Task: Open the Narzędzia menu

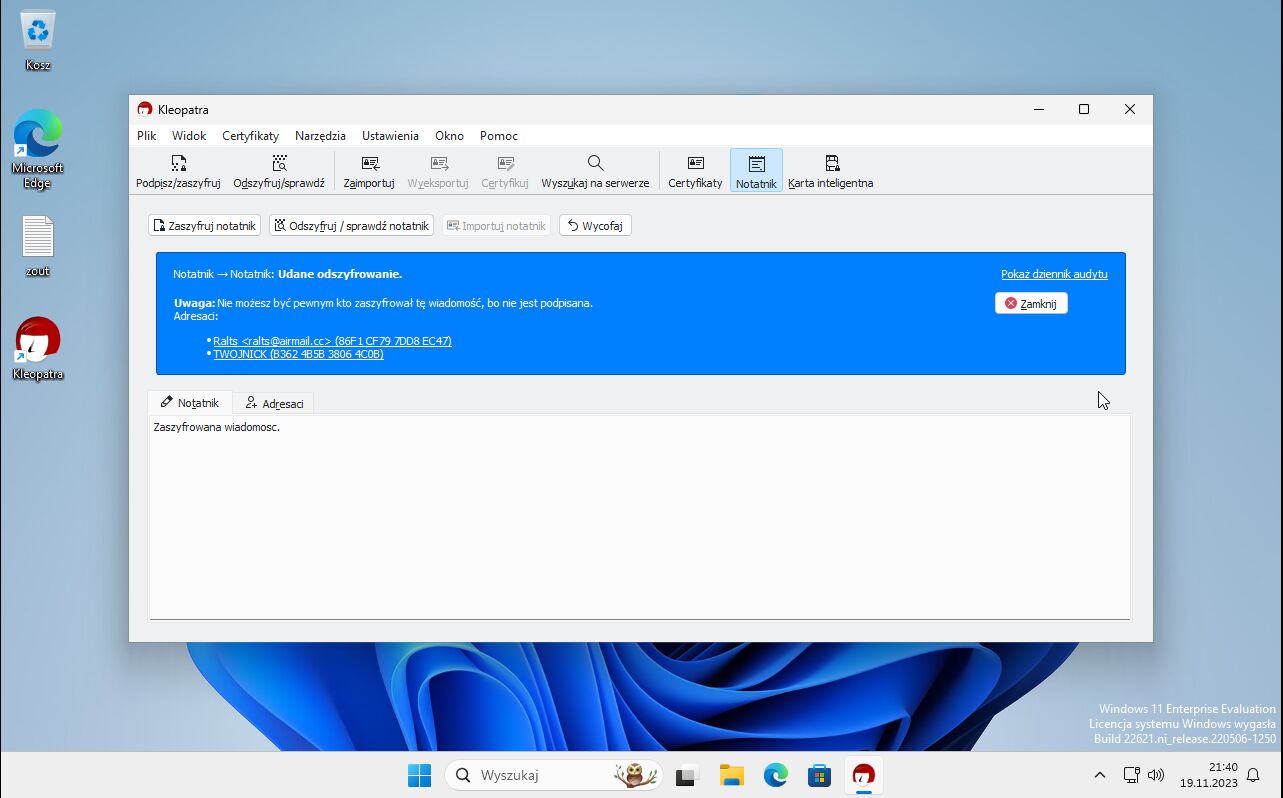Action: (x=320, y=136)
